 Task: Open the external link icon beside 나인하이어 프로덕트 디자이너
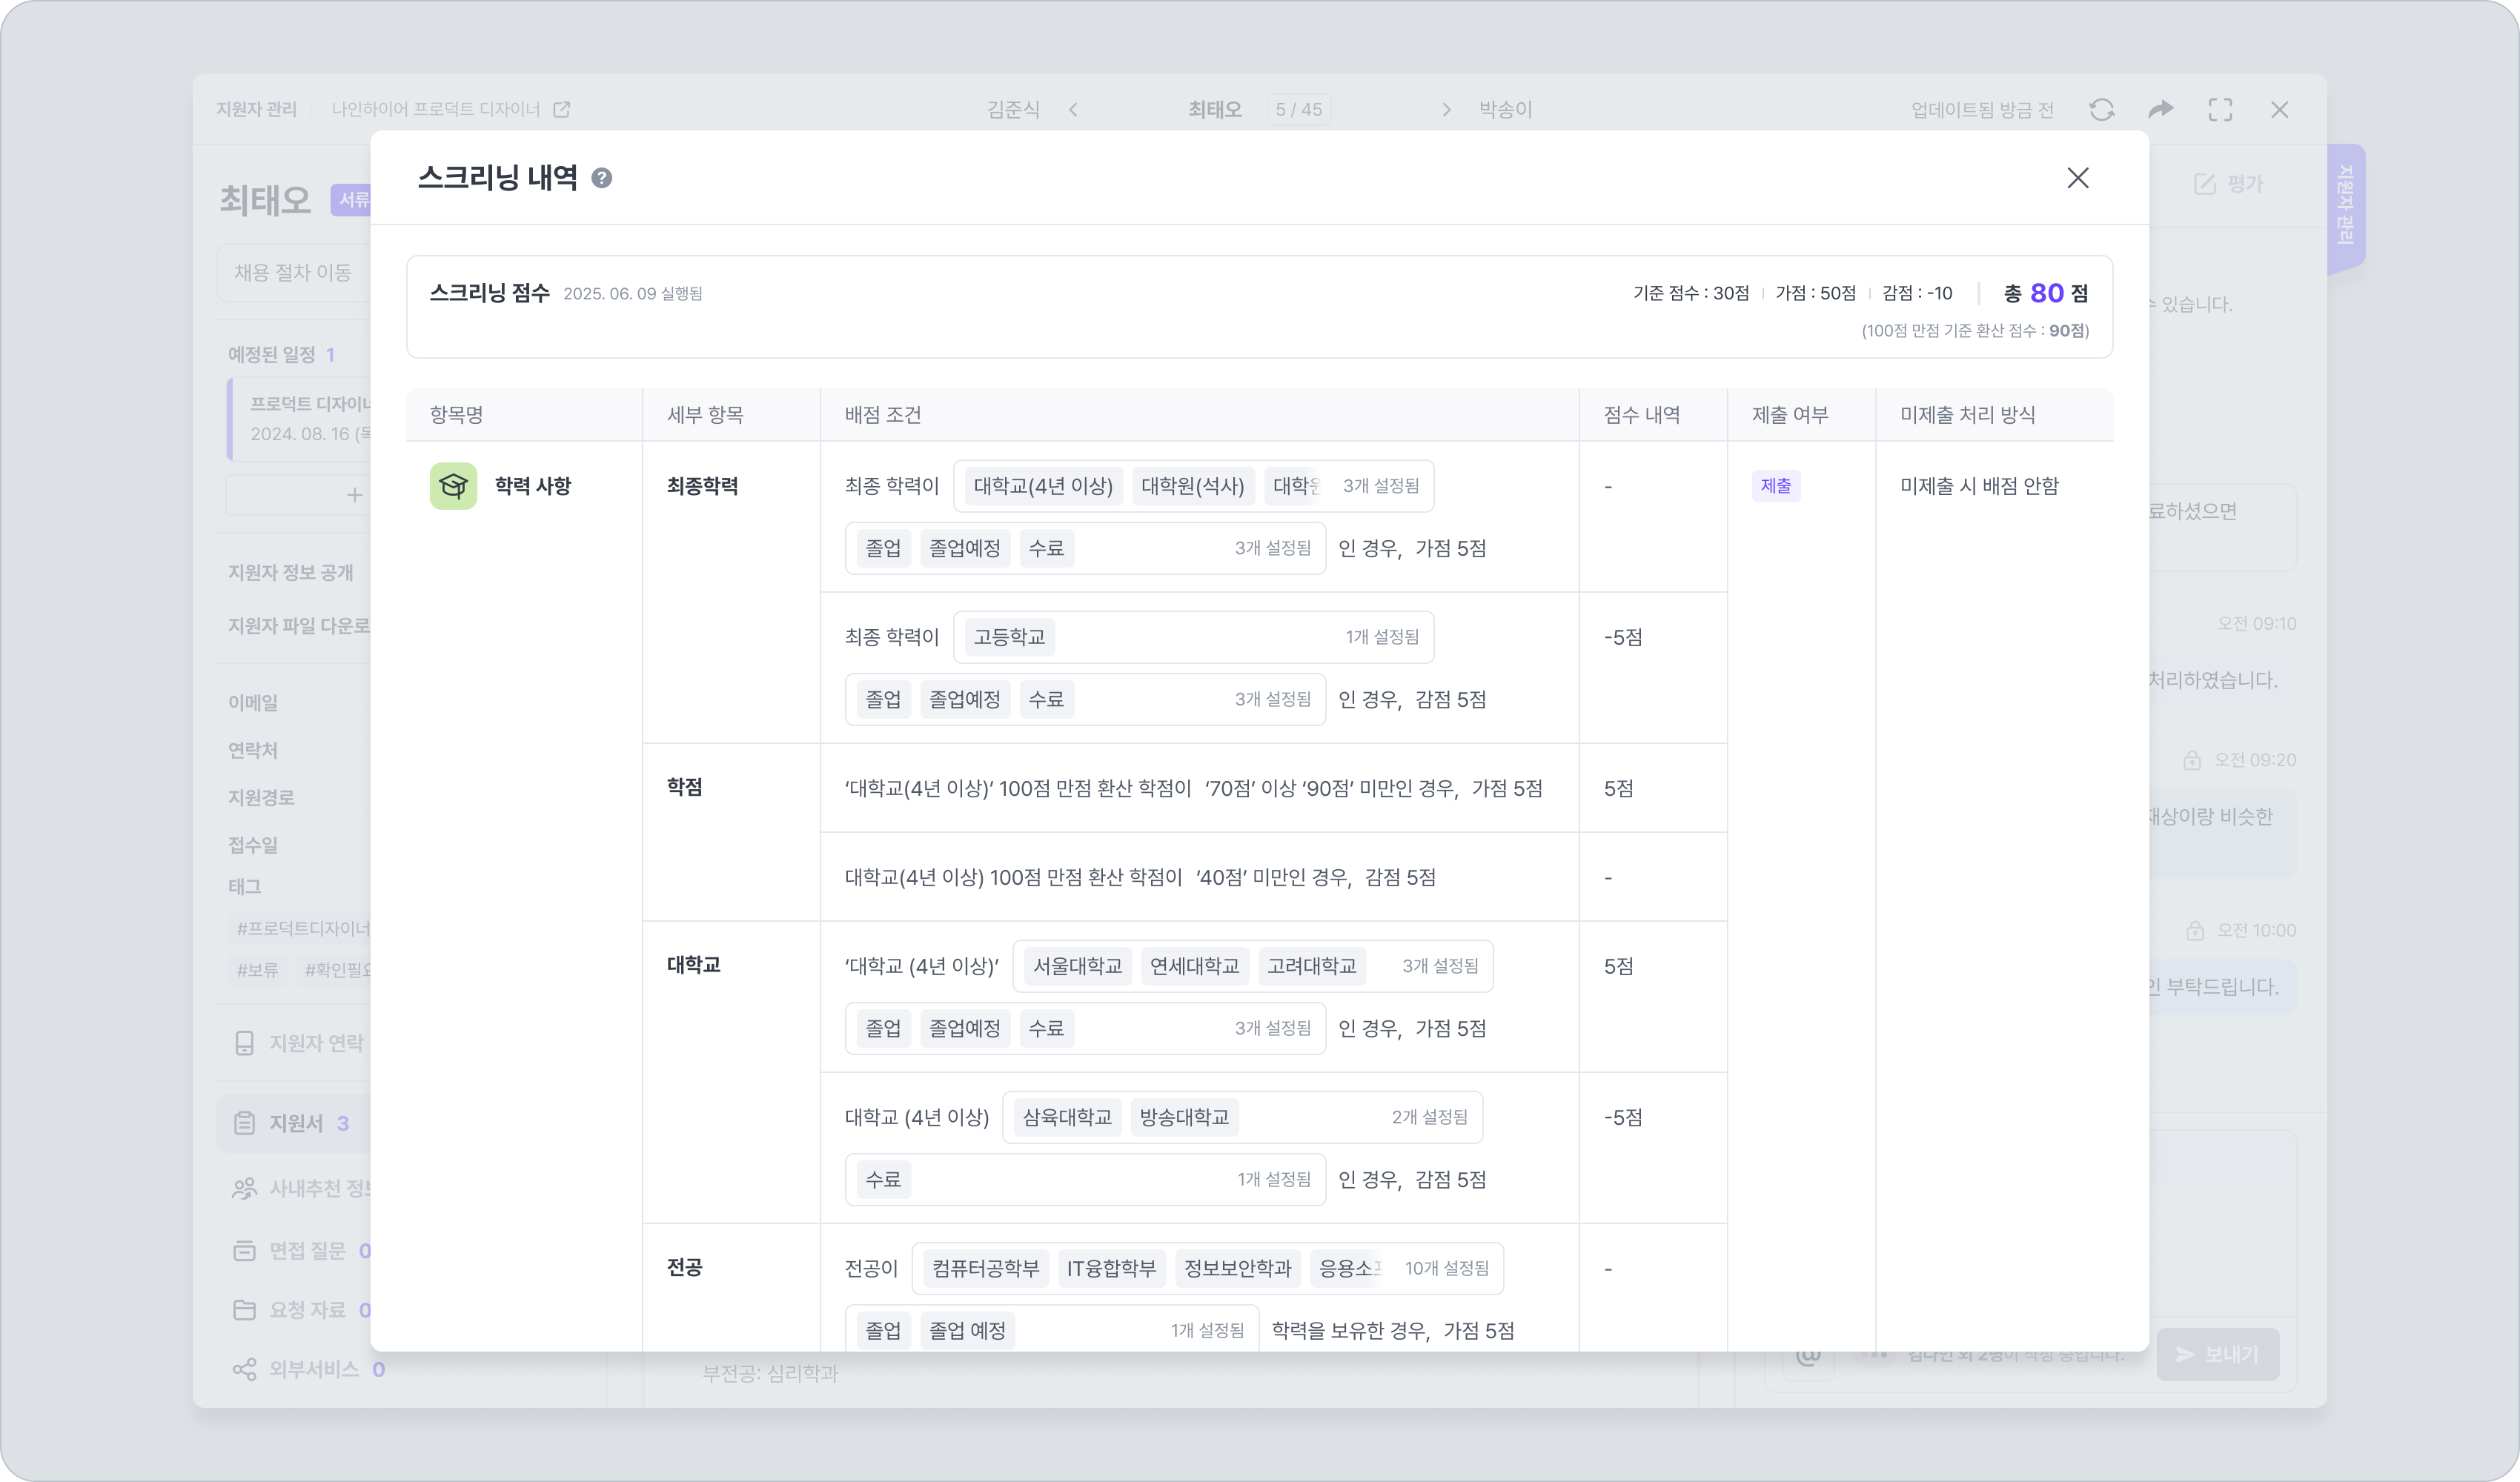562,110
